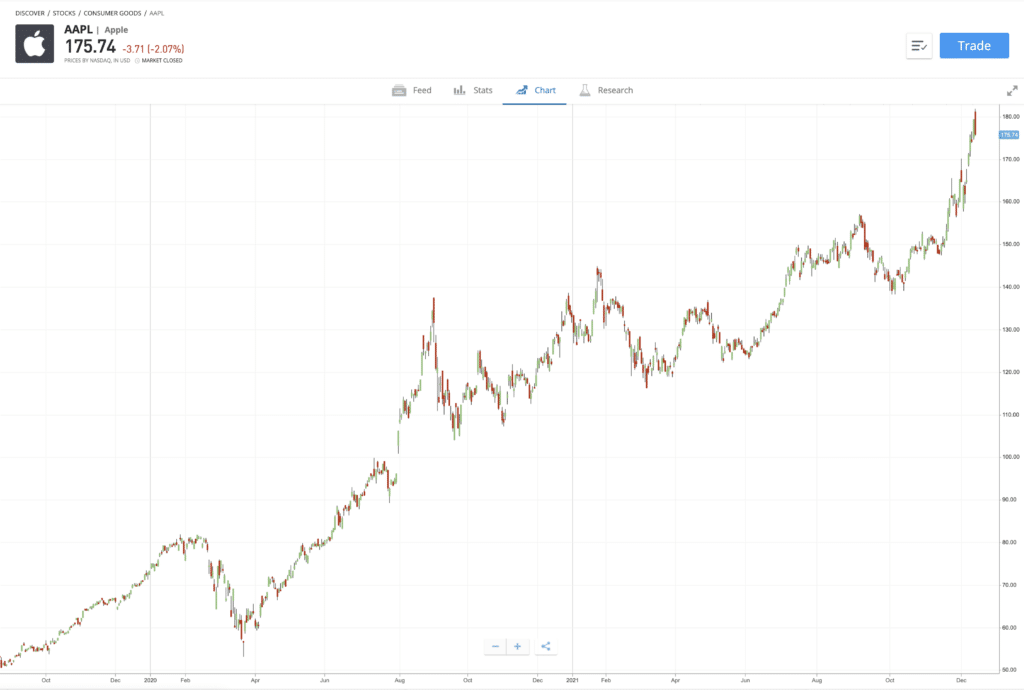Click the MARKET CLOSED status text

point(162,61)
